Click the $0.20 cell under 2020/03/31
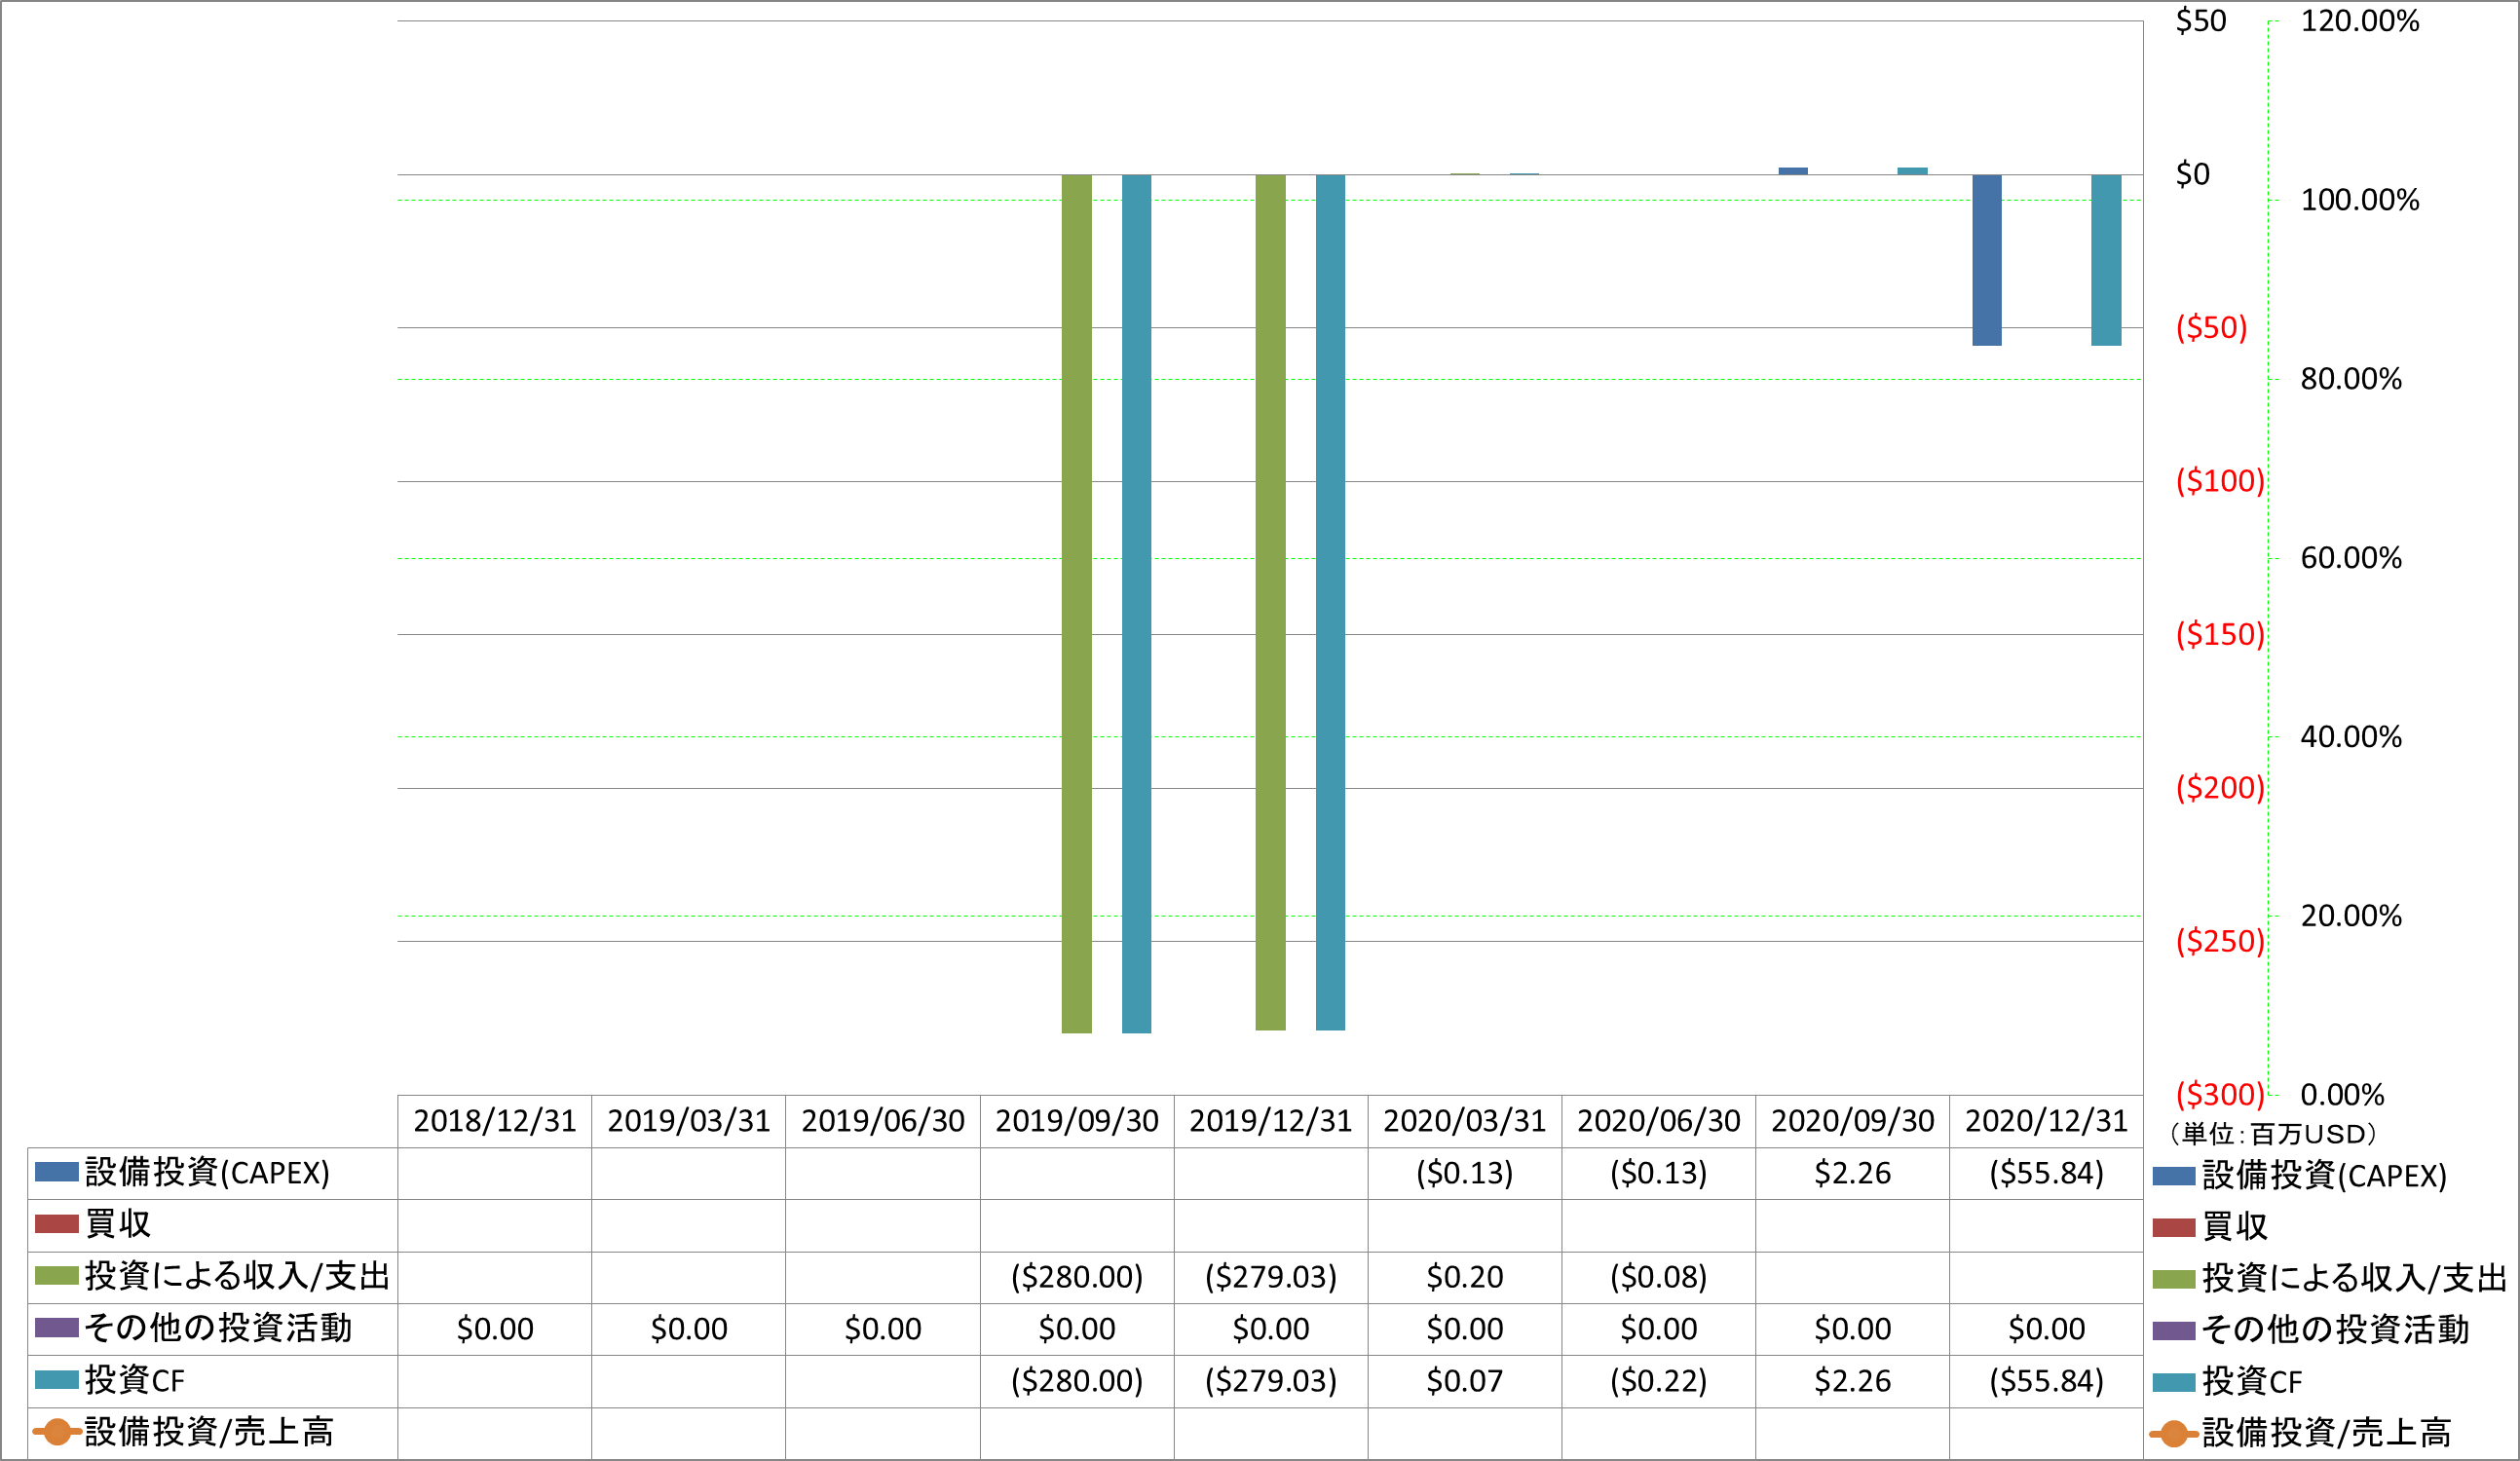Viewport: 2520px width, 1461px height. tap(1465, 1277)
